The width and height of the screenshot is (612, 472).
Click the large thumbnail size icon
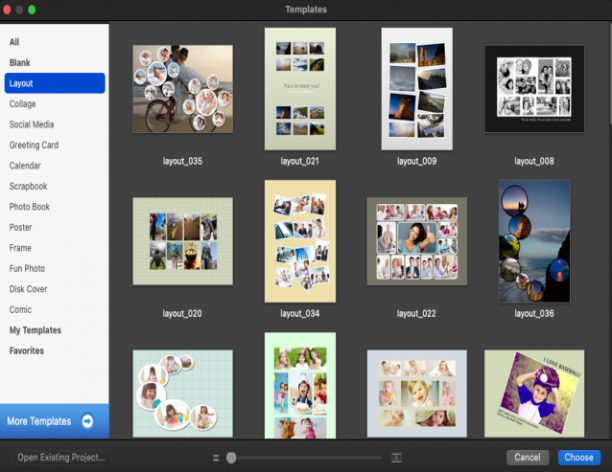coord(396,458)
